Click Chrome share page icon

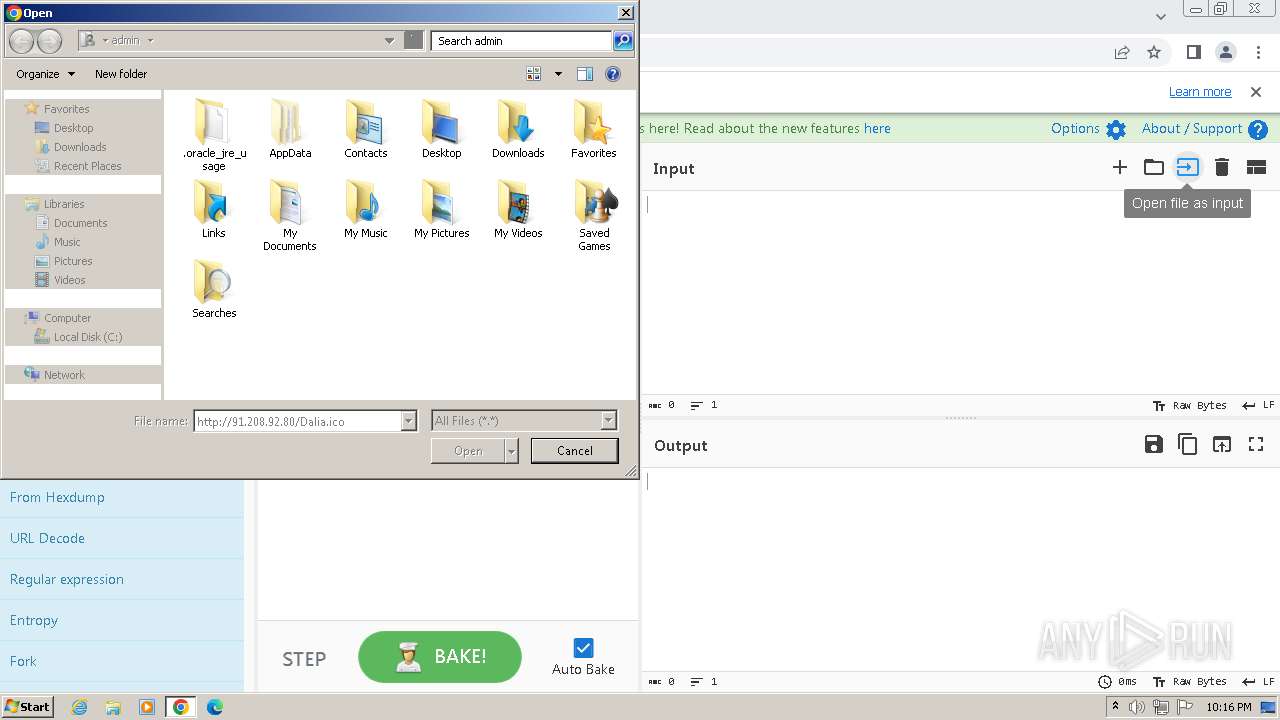(x=1122, y=52)
